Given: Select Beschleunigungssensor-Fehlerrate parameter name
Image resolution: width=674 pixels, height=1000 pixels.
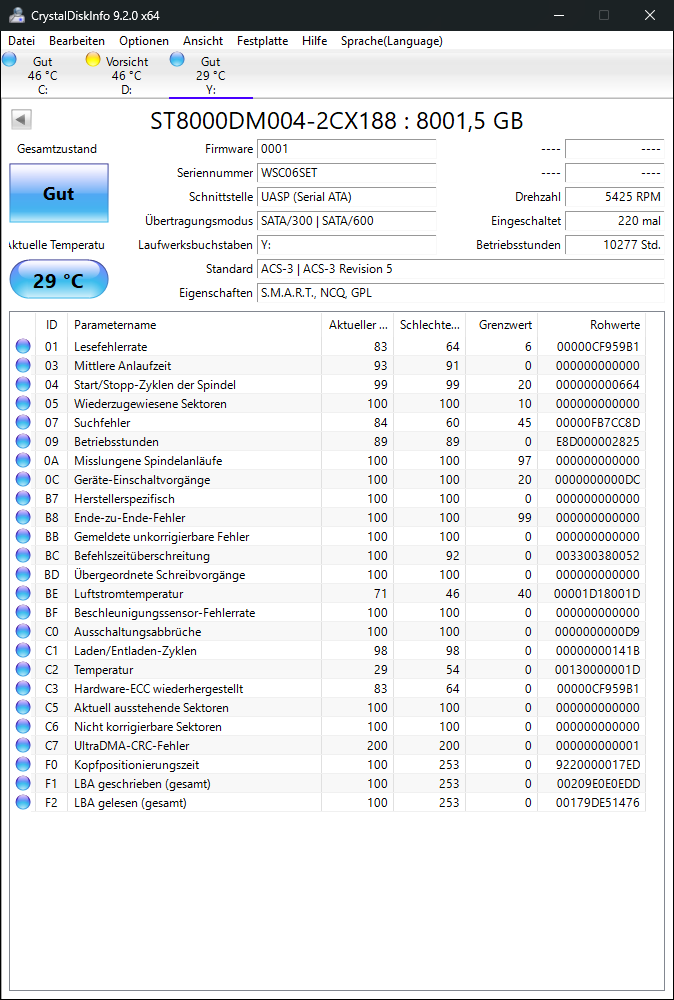Looking at the screenshot, I should click(165, 613).
